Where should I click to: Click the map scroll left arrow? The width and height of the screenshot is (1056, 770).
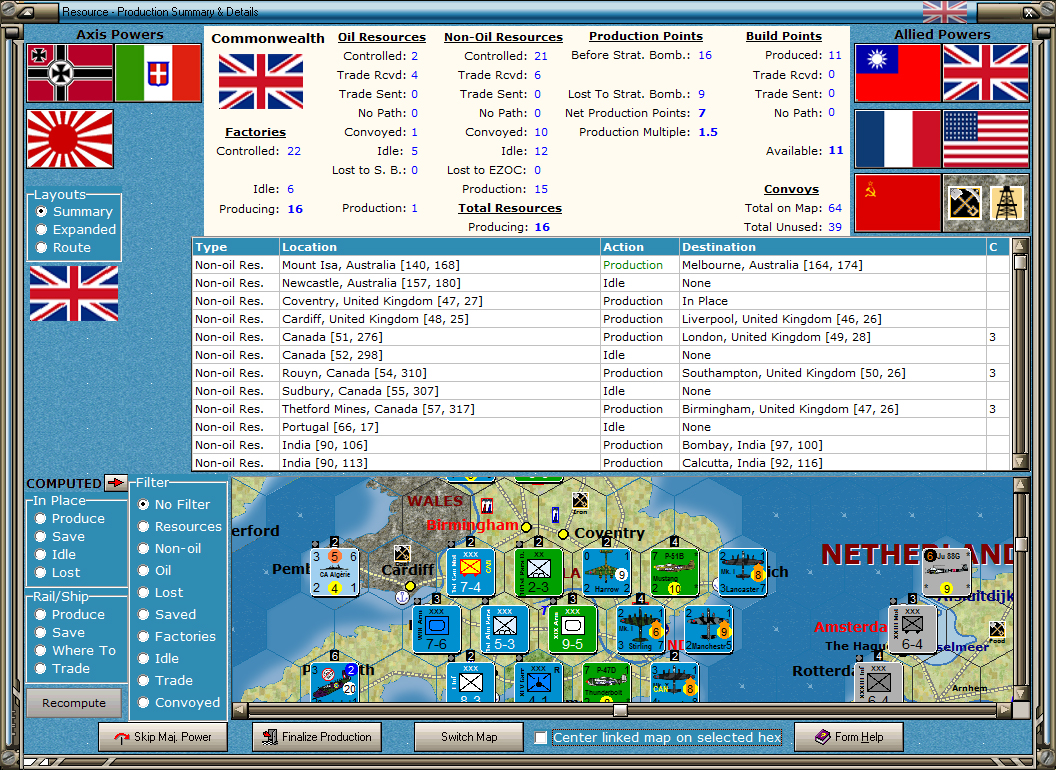pyautogui.click(x=240, y=710)
